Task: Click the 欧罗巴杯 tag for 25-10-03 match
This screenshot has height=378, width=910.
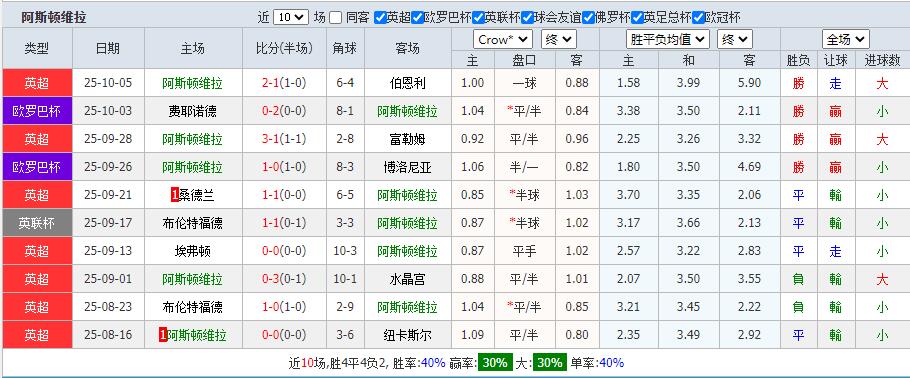Action: coord(37,111)
